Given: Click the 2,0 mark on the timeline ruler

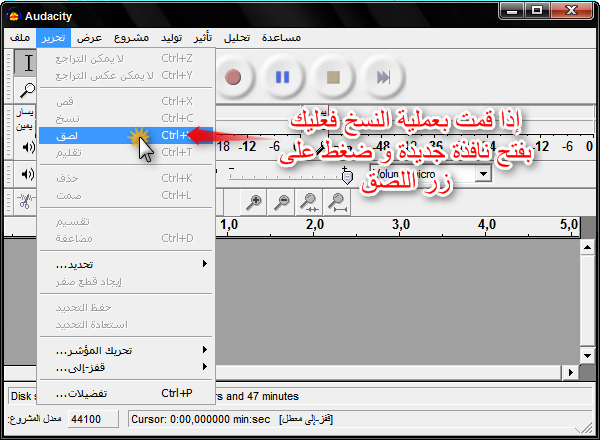Looking at the screenshot, I should click(x=315, y=225).
